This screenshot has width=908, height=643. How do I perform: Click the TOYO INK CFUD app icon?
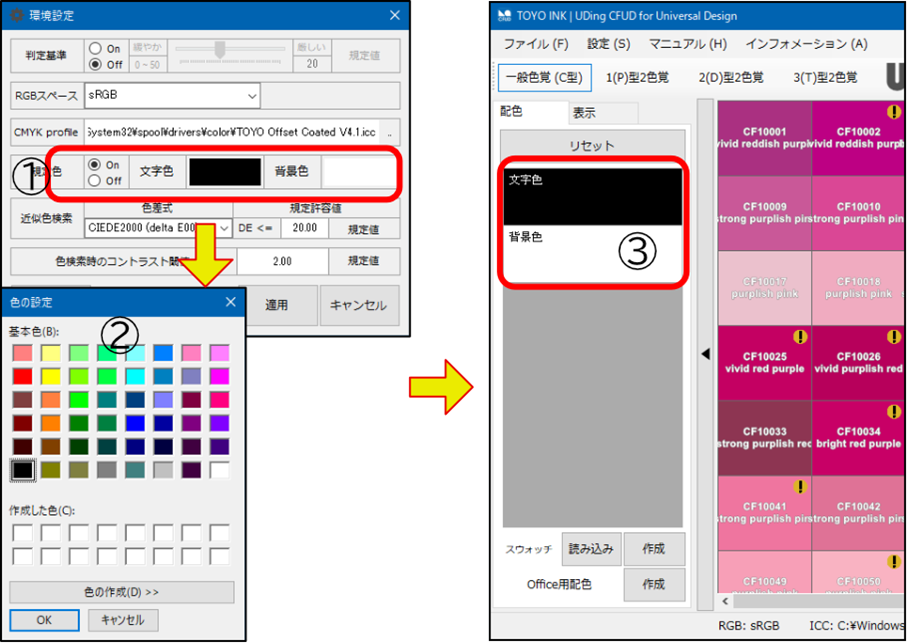(503, 15)
